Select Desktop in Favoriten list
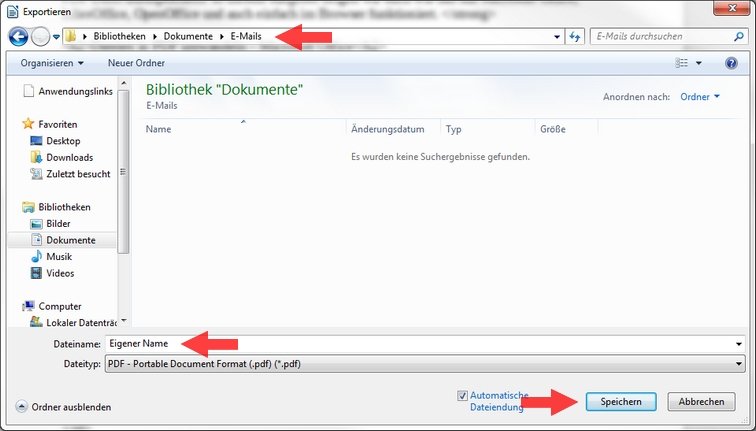This screenshot has height=431, width=756. tap(62, 141)
